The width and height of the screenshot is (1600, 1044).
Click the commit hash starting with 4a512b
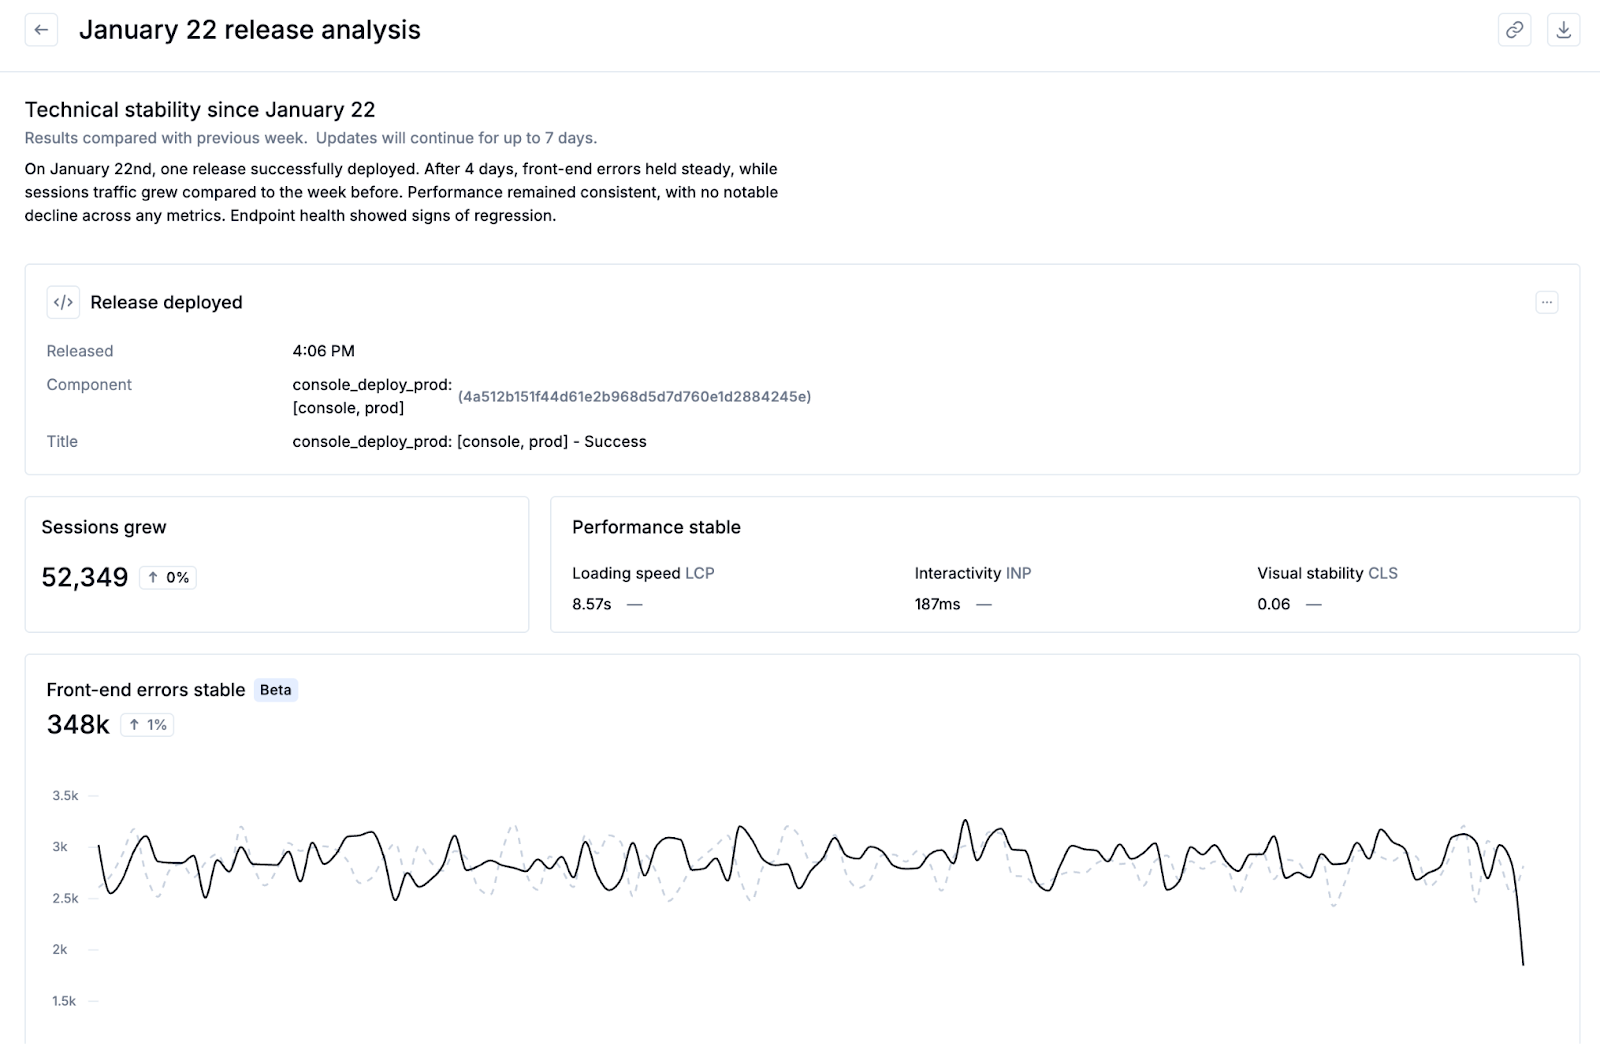pos(634,397)
